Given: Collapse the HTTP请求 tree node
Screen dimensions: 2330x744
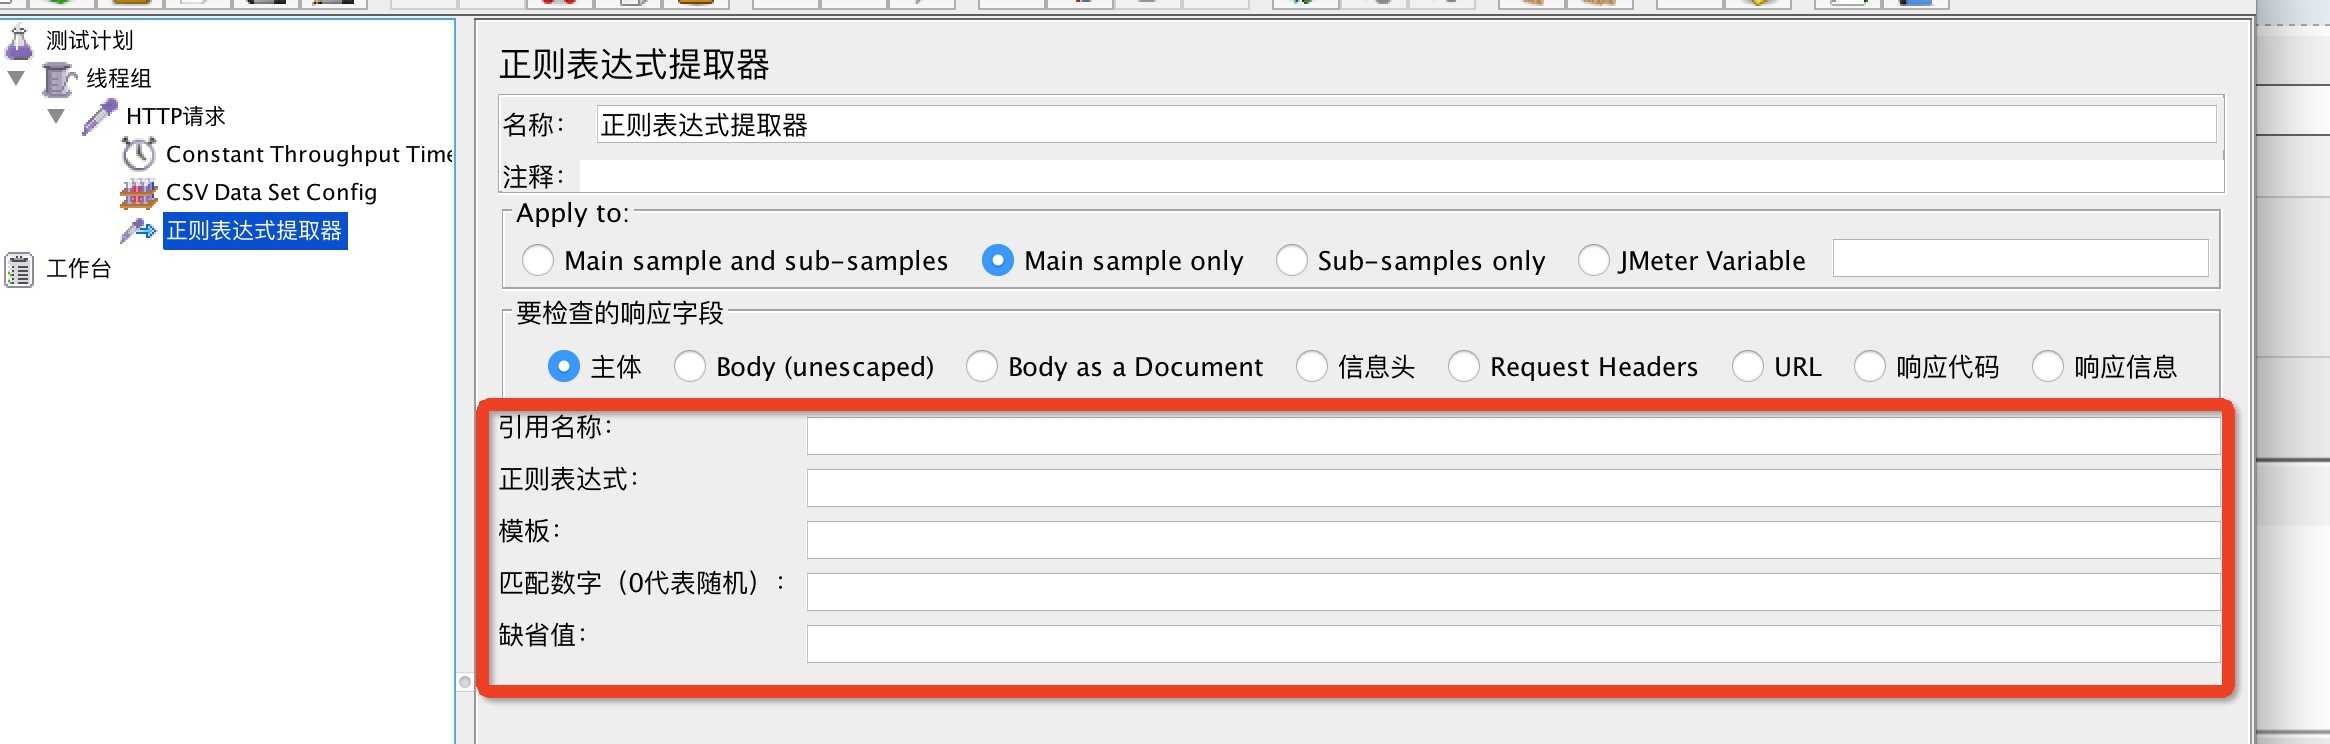Looking at the screenshot, I should point(56,116).
